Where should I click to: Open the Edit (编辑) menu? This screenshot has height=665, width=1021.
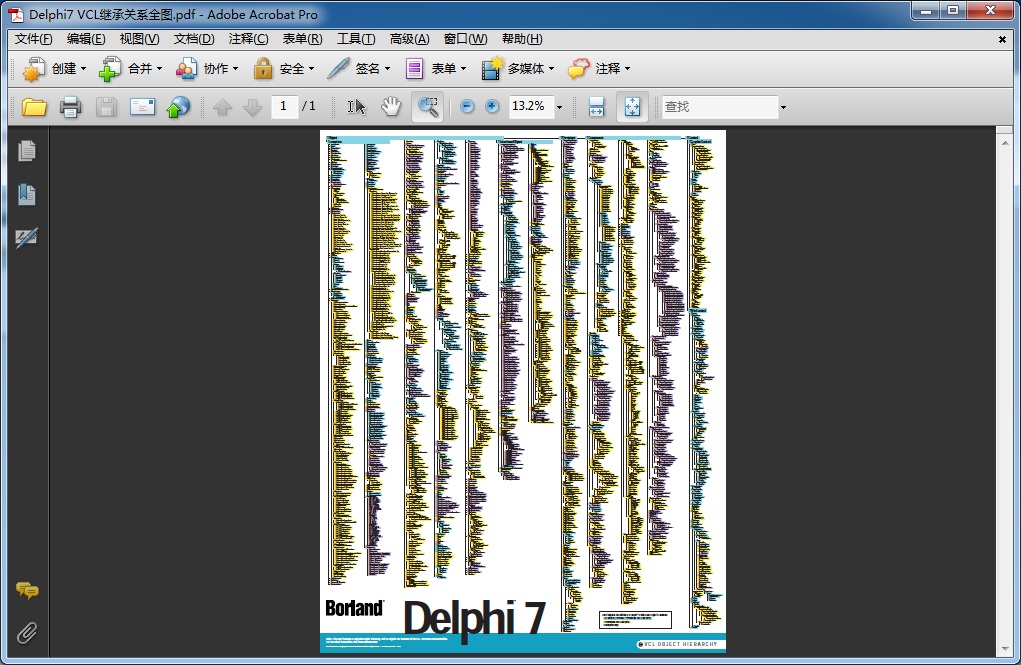coord(86,39)
